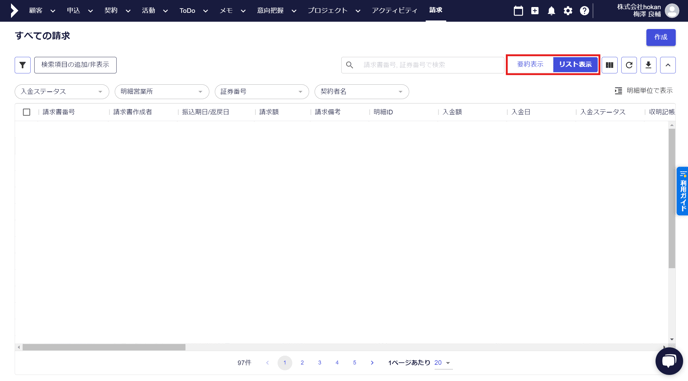Open the calendar icon in top bar

point(518,11)
